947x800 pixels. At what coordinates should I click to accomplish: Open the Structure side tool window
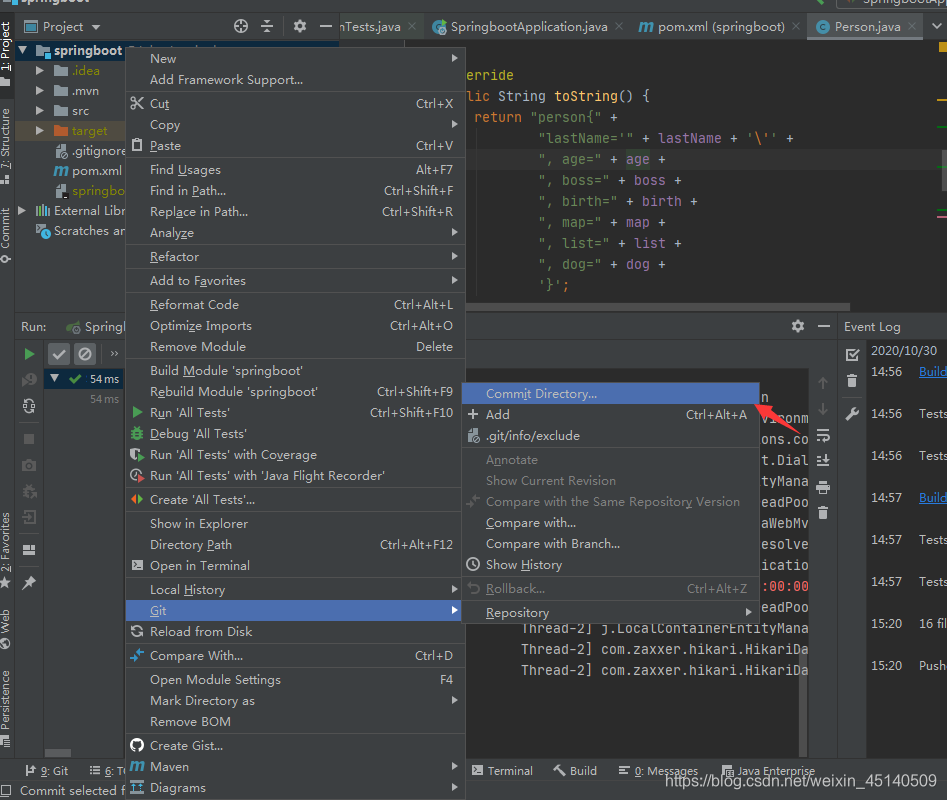tap(5, 146)
